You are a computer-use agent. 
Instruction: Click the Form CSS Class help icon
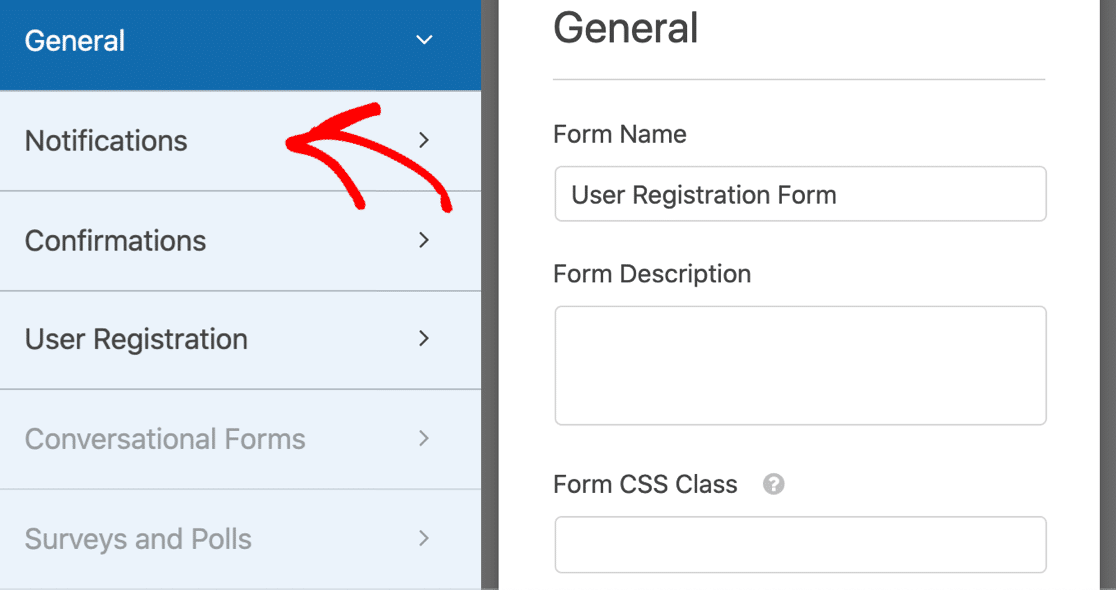[x=774, y=485]
